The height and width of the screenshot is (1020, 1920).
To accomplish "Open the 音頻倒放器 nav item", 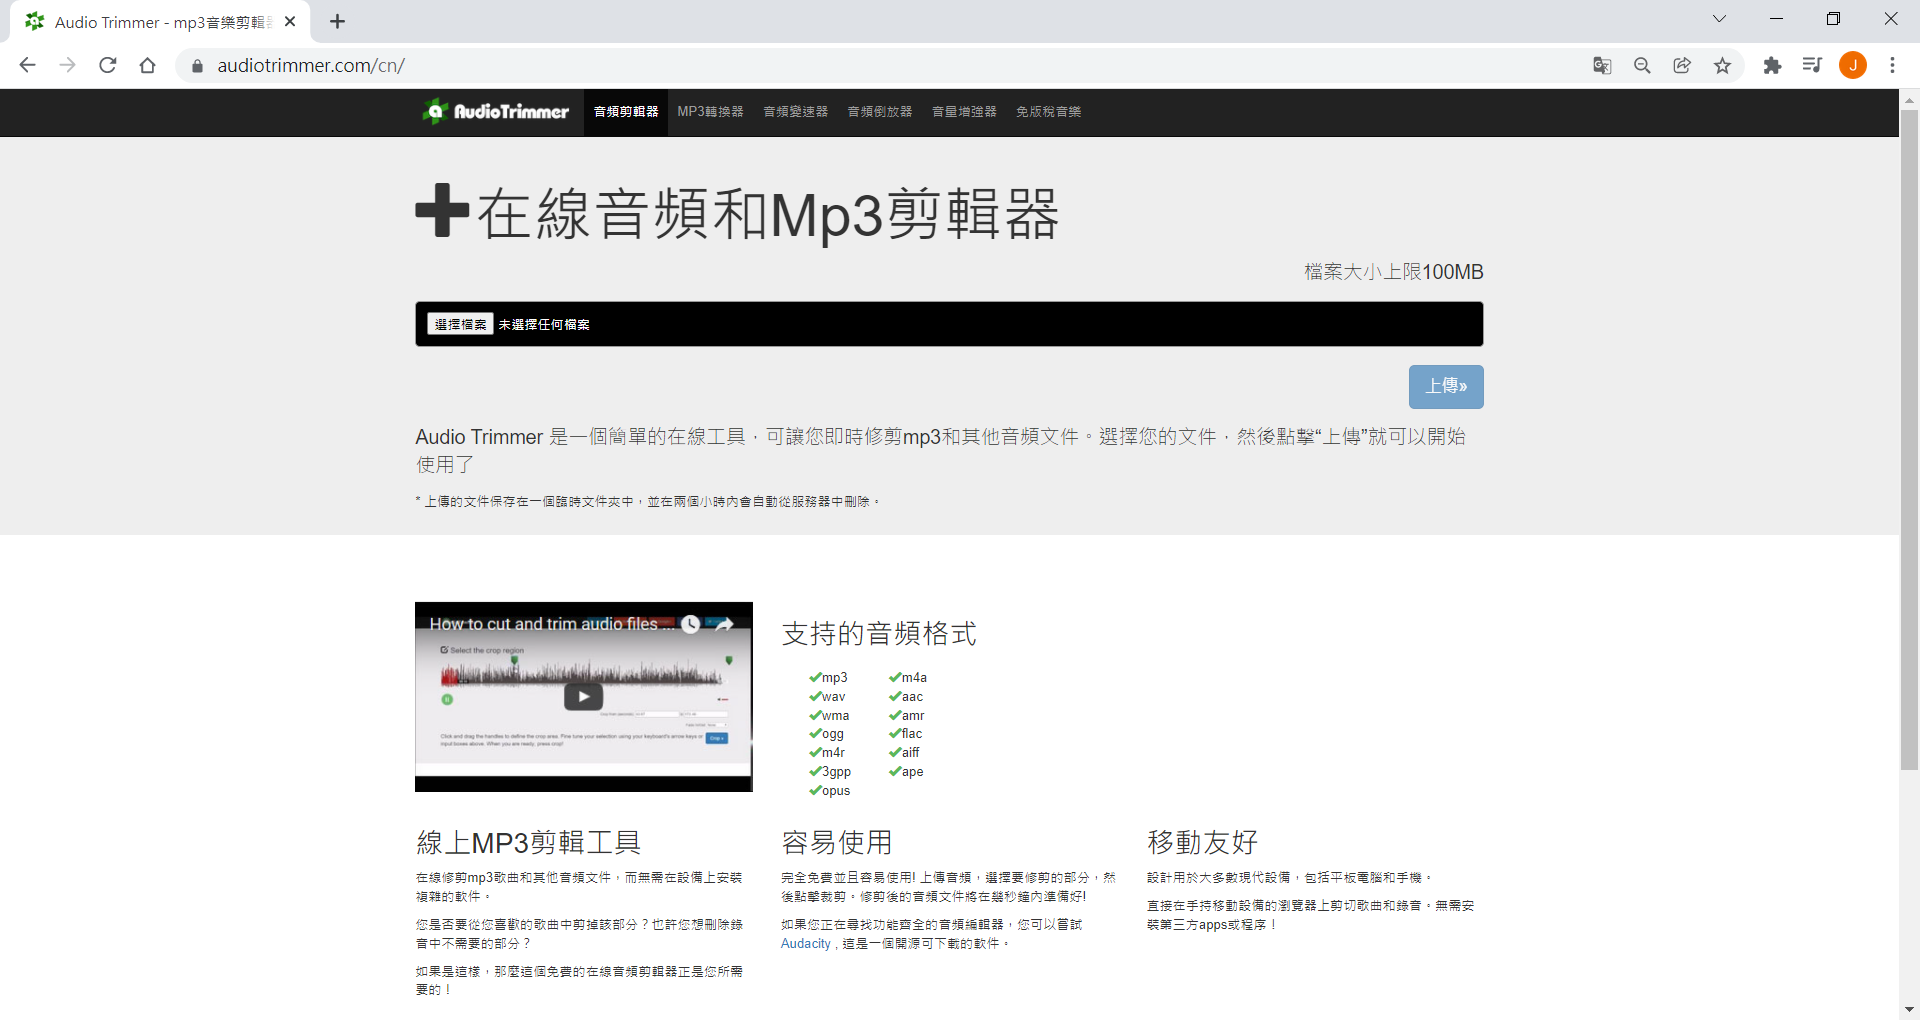I will point(880,112).
